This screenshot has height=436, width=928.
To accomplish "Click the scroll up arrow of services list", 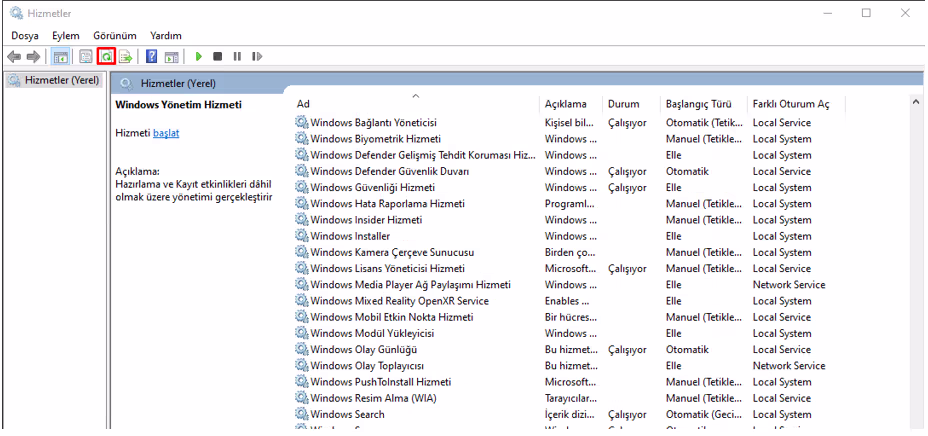I will tap(916, 102).
